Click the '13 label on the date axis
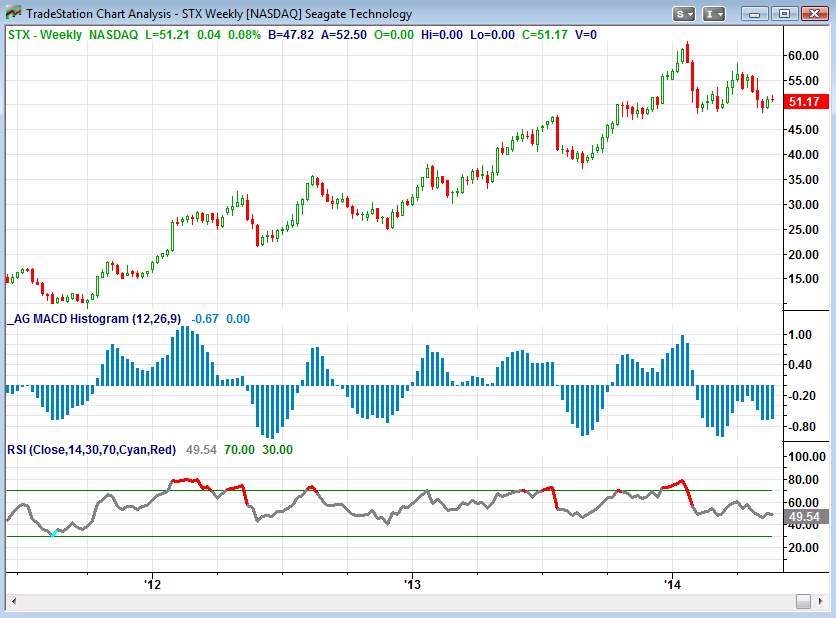 tap(412, 577)
